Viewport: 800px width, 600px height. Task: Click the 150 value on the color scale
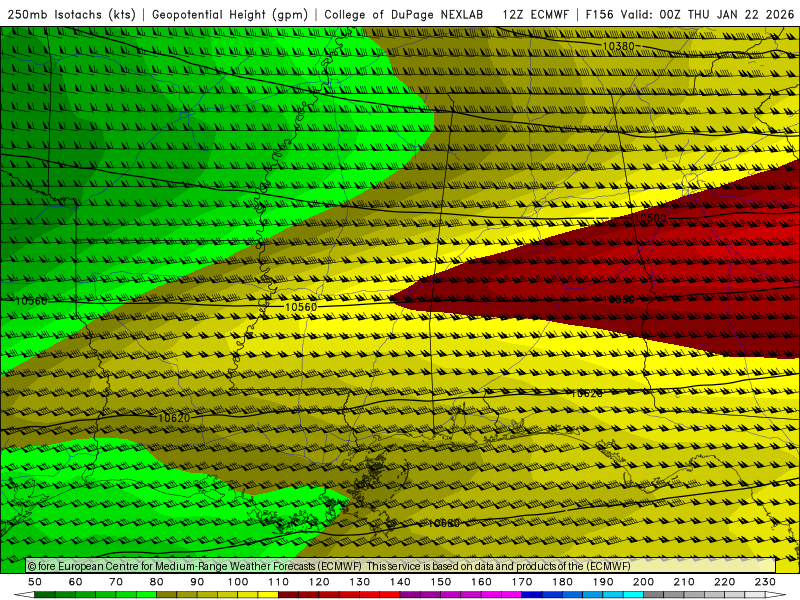tap(441, 582)
